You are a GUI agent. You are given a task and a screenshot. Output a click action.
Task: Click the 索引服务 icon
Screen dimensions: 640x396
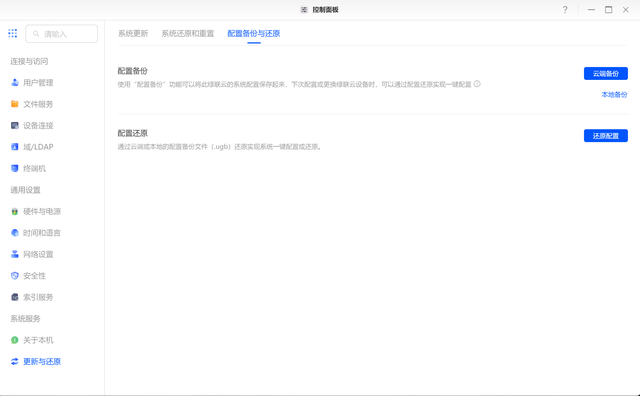click(15, 297)
